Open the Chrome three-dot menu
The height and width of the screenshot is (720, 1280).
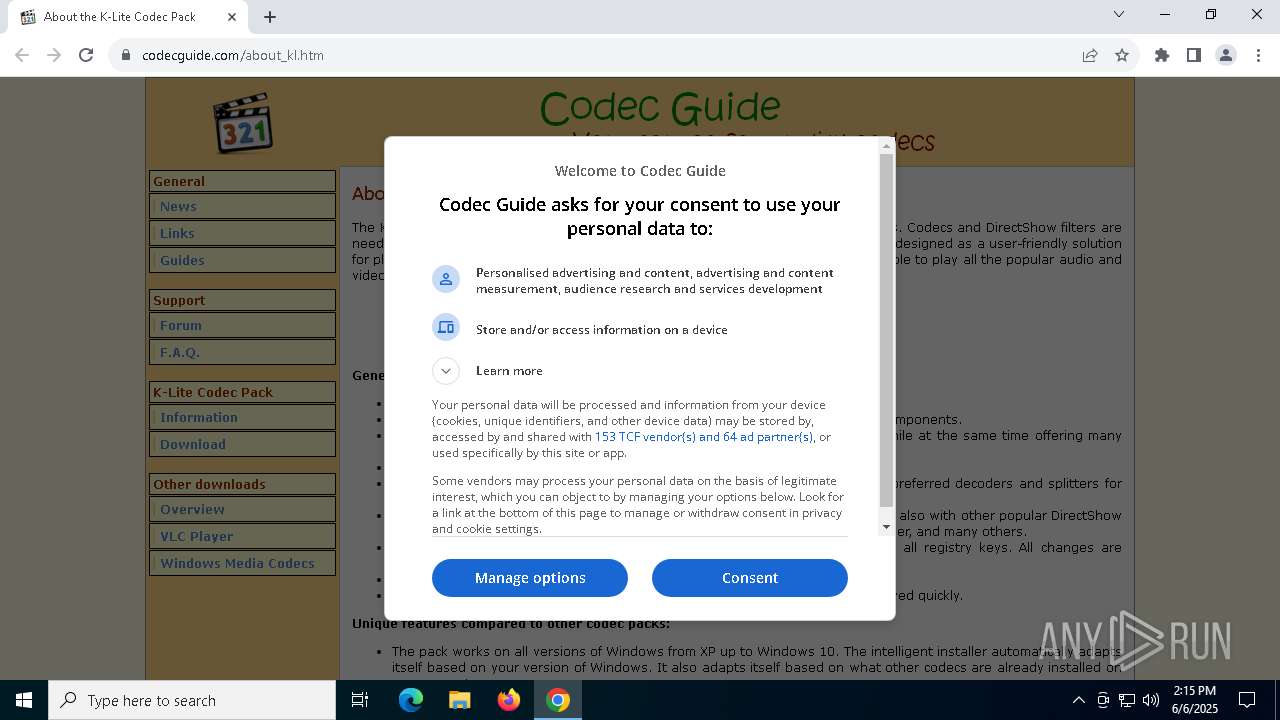(1258, 55)
